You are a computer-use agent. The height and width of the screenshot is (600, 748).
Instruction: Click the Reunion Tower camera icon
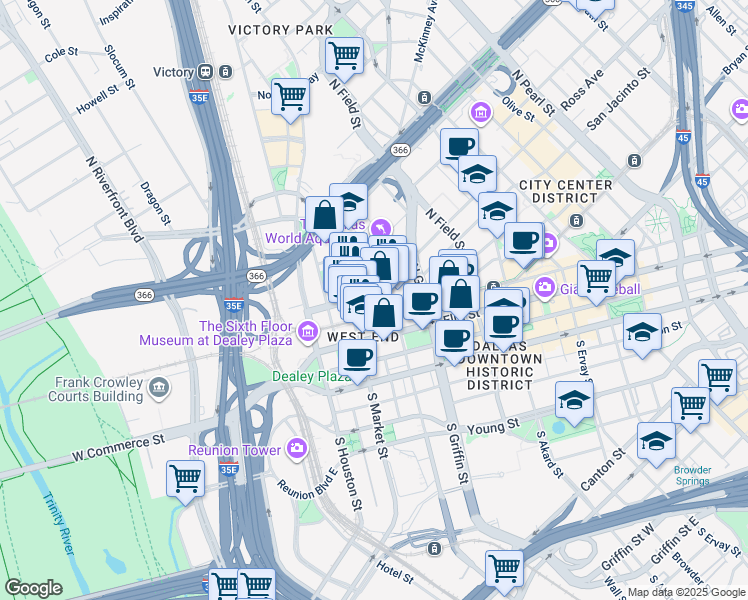296,449
